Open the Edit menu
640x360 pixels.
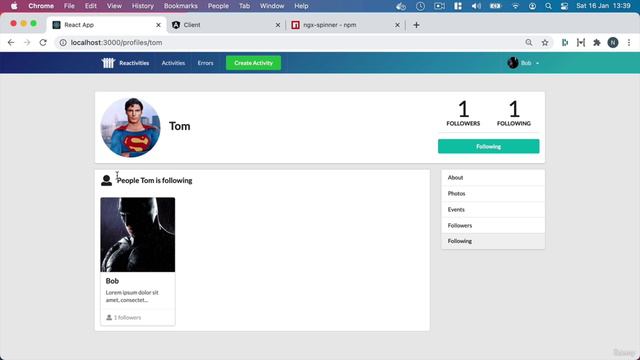point(91,6)
